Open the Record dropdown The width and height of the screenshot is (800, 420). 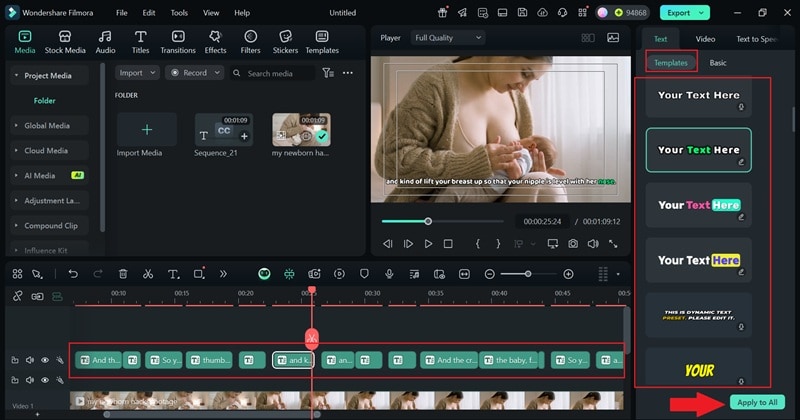click(x=195, y=73)
